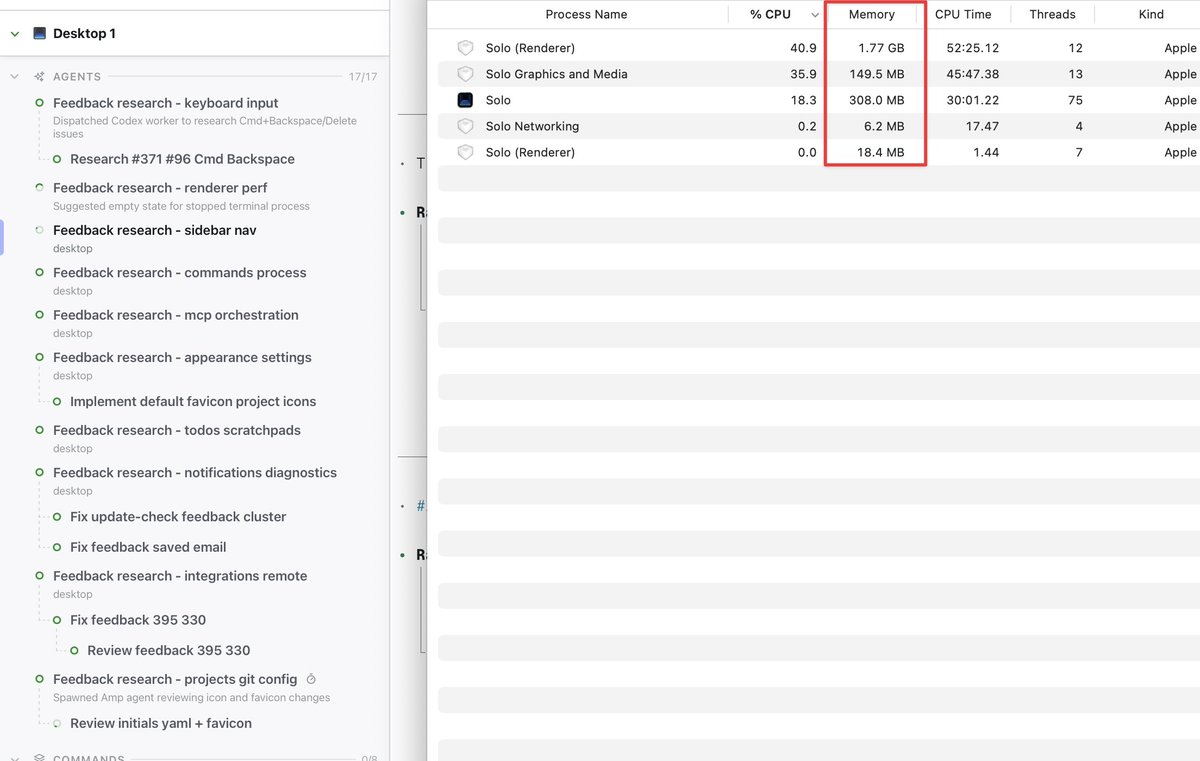Open Feedback research - commands process agent
Image resolution: width=1200 pixels, height=761 pixels.
180,273
